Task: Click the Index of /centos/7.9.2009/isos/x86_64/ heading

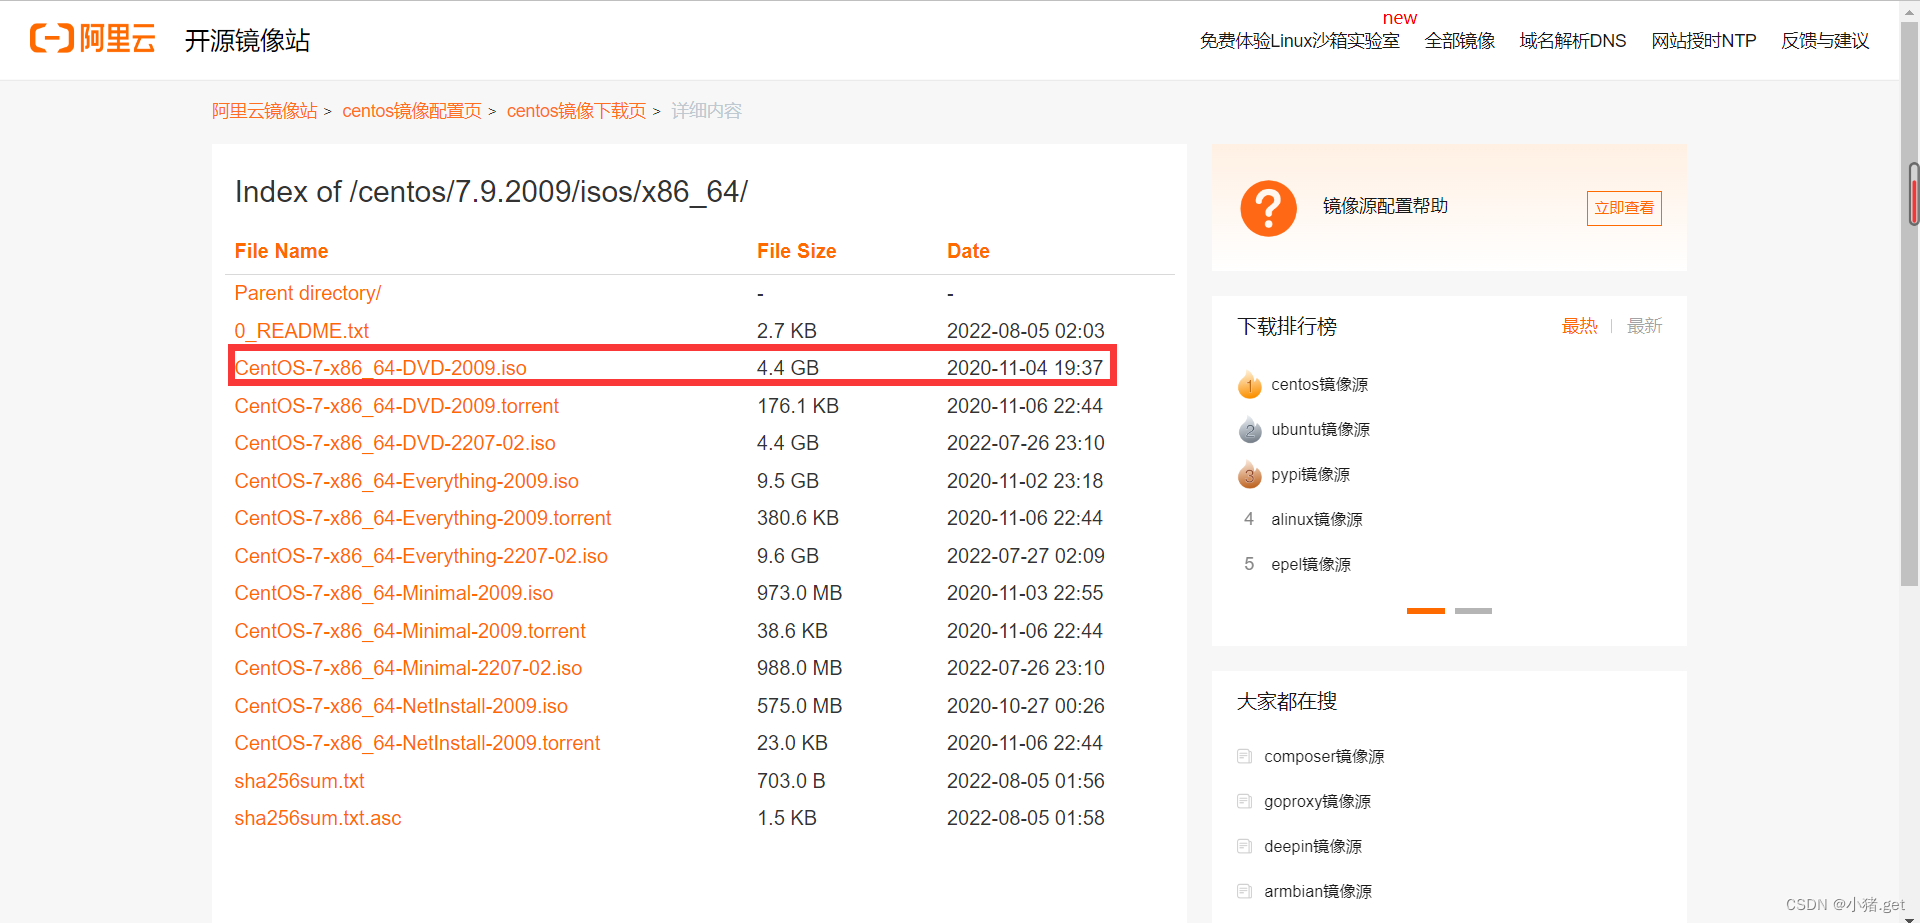Action: 491,191
